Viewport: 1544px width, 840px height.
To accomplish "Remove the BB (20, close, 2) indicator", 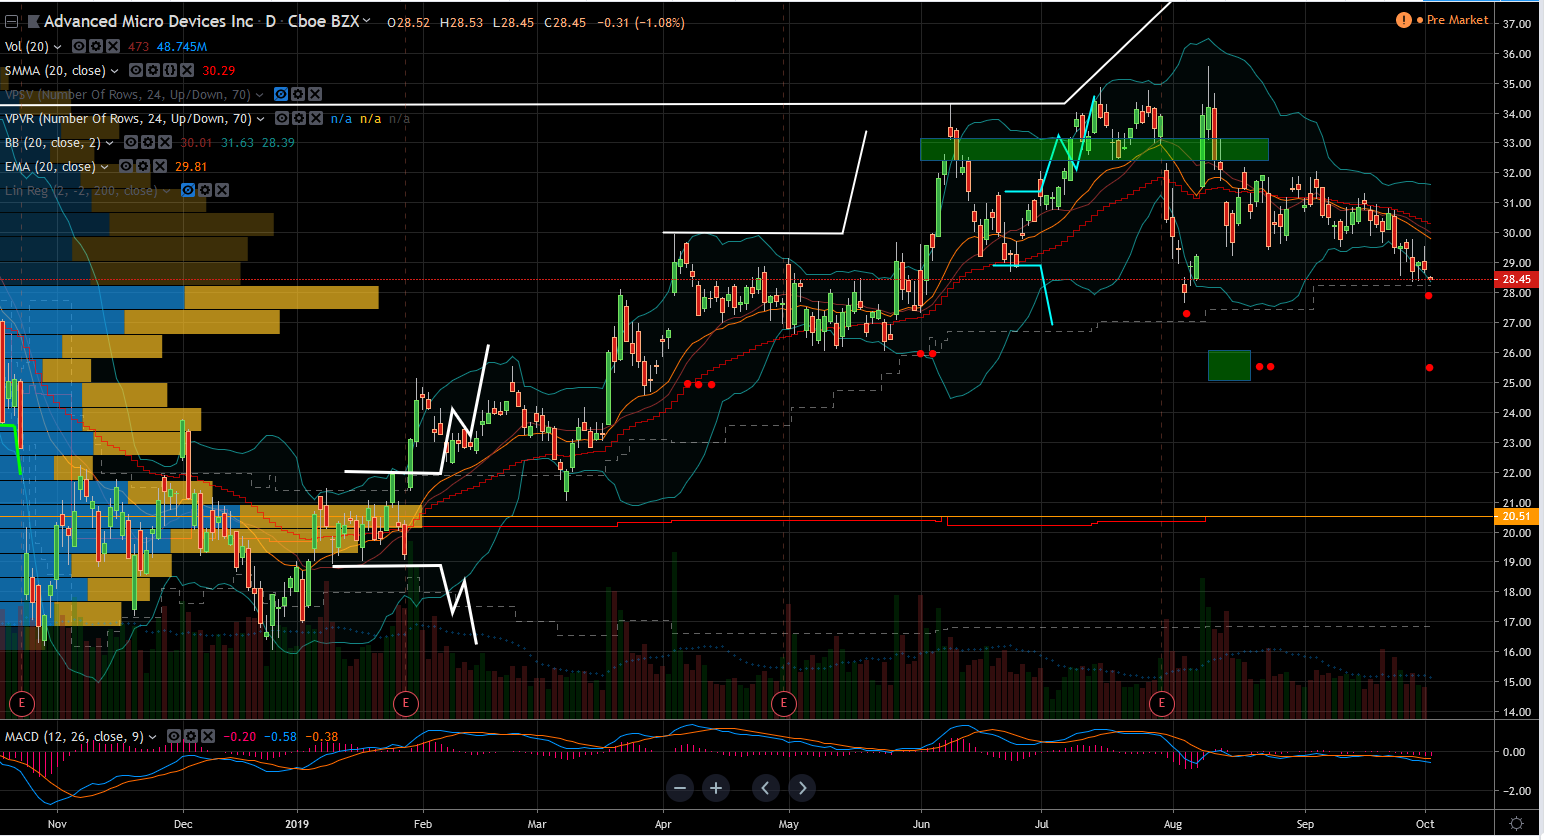I will [x=165, y=143].
